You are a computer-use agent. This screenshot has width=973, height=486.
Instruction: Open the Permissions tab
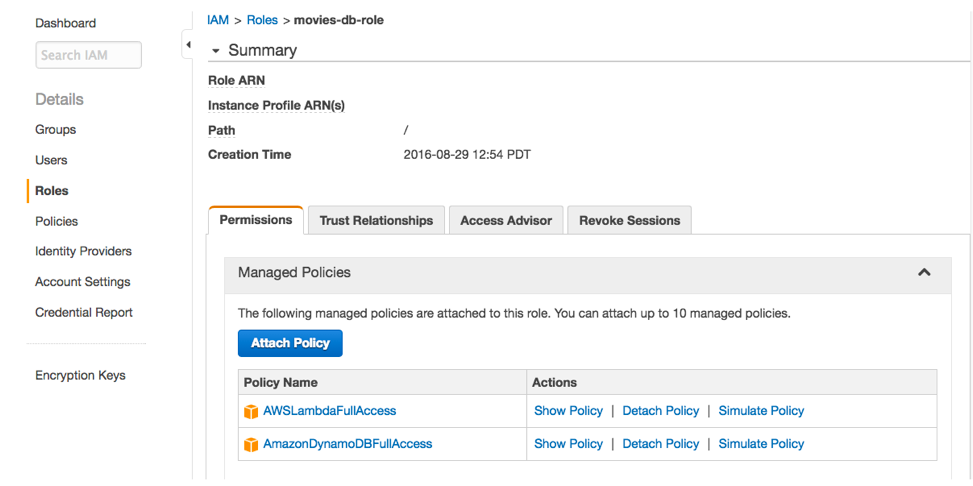tap(256, 220)
